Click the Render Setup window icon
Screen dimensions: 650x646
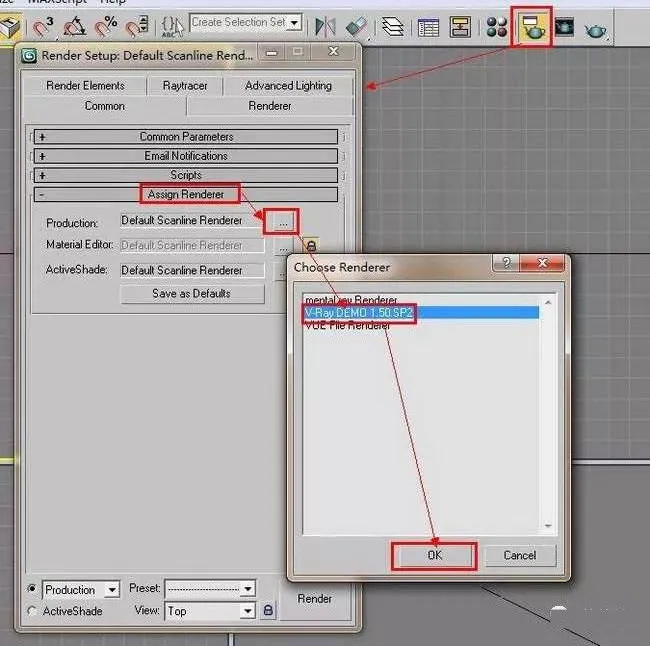coord(29,55)
